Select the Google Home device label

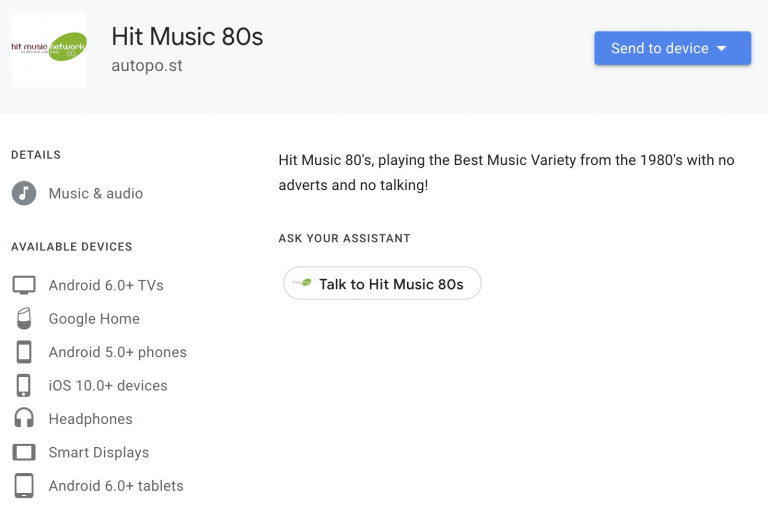coord(94,319)
